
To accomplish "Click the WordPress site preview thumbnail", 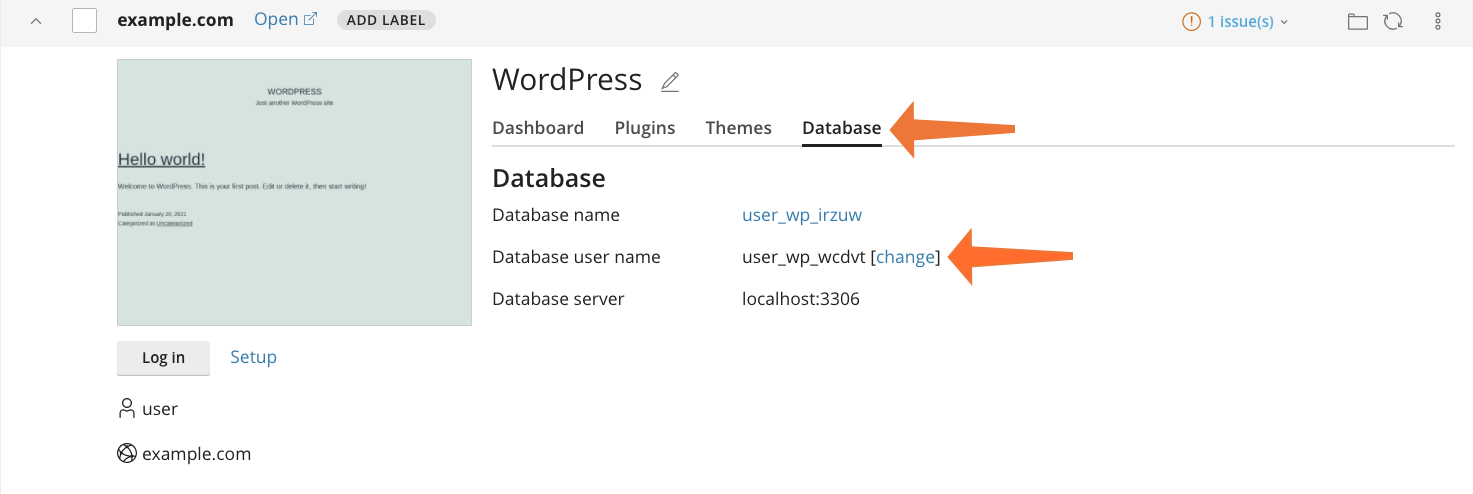I will coord(294,192).
